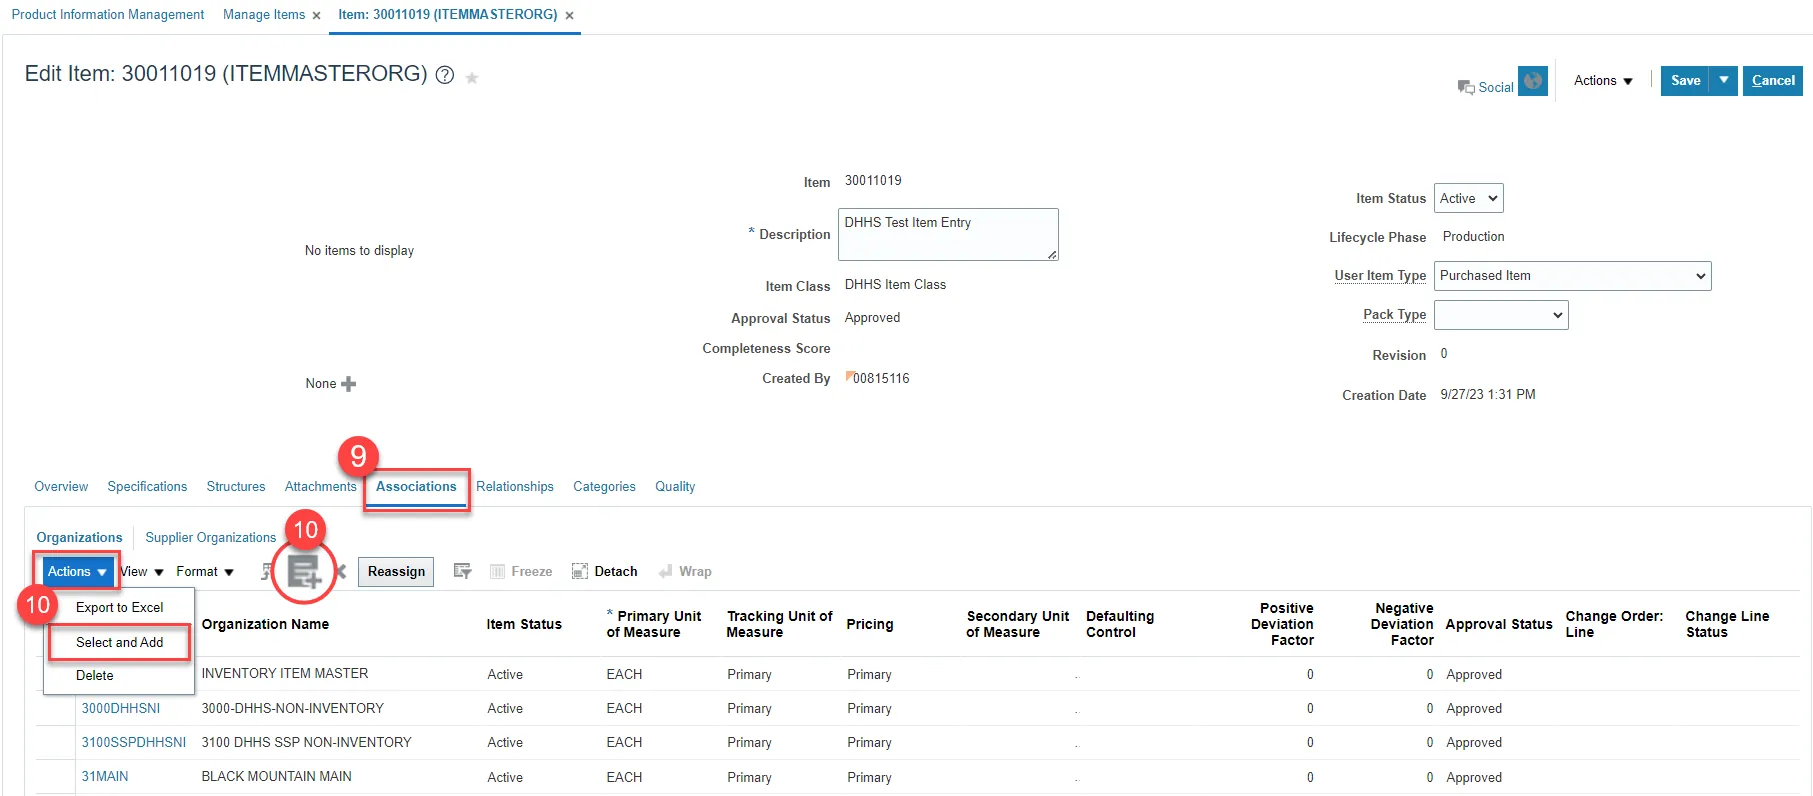
Task: Open the Item Status dropdown
Action: 1468,198
